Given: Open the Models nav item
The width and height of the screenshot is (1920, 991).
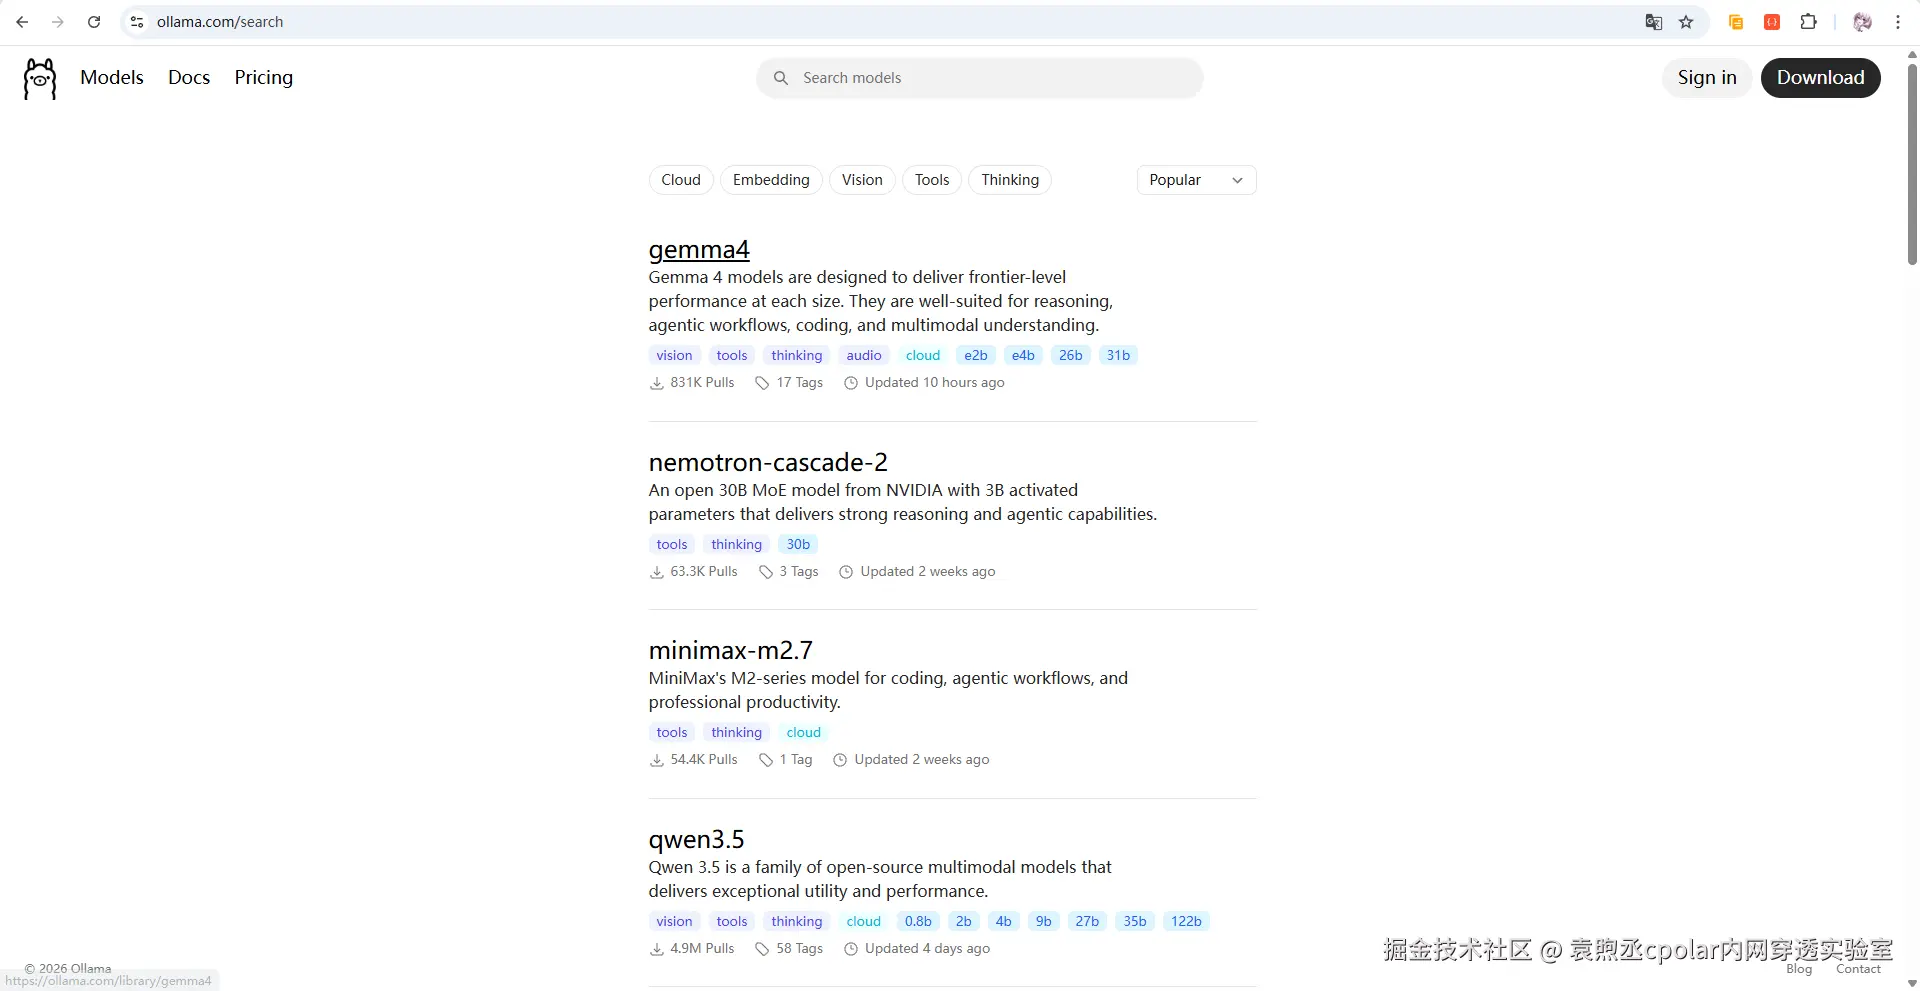Looking at the screenshot, I should pyautogui.click(x=112, y=78).
